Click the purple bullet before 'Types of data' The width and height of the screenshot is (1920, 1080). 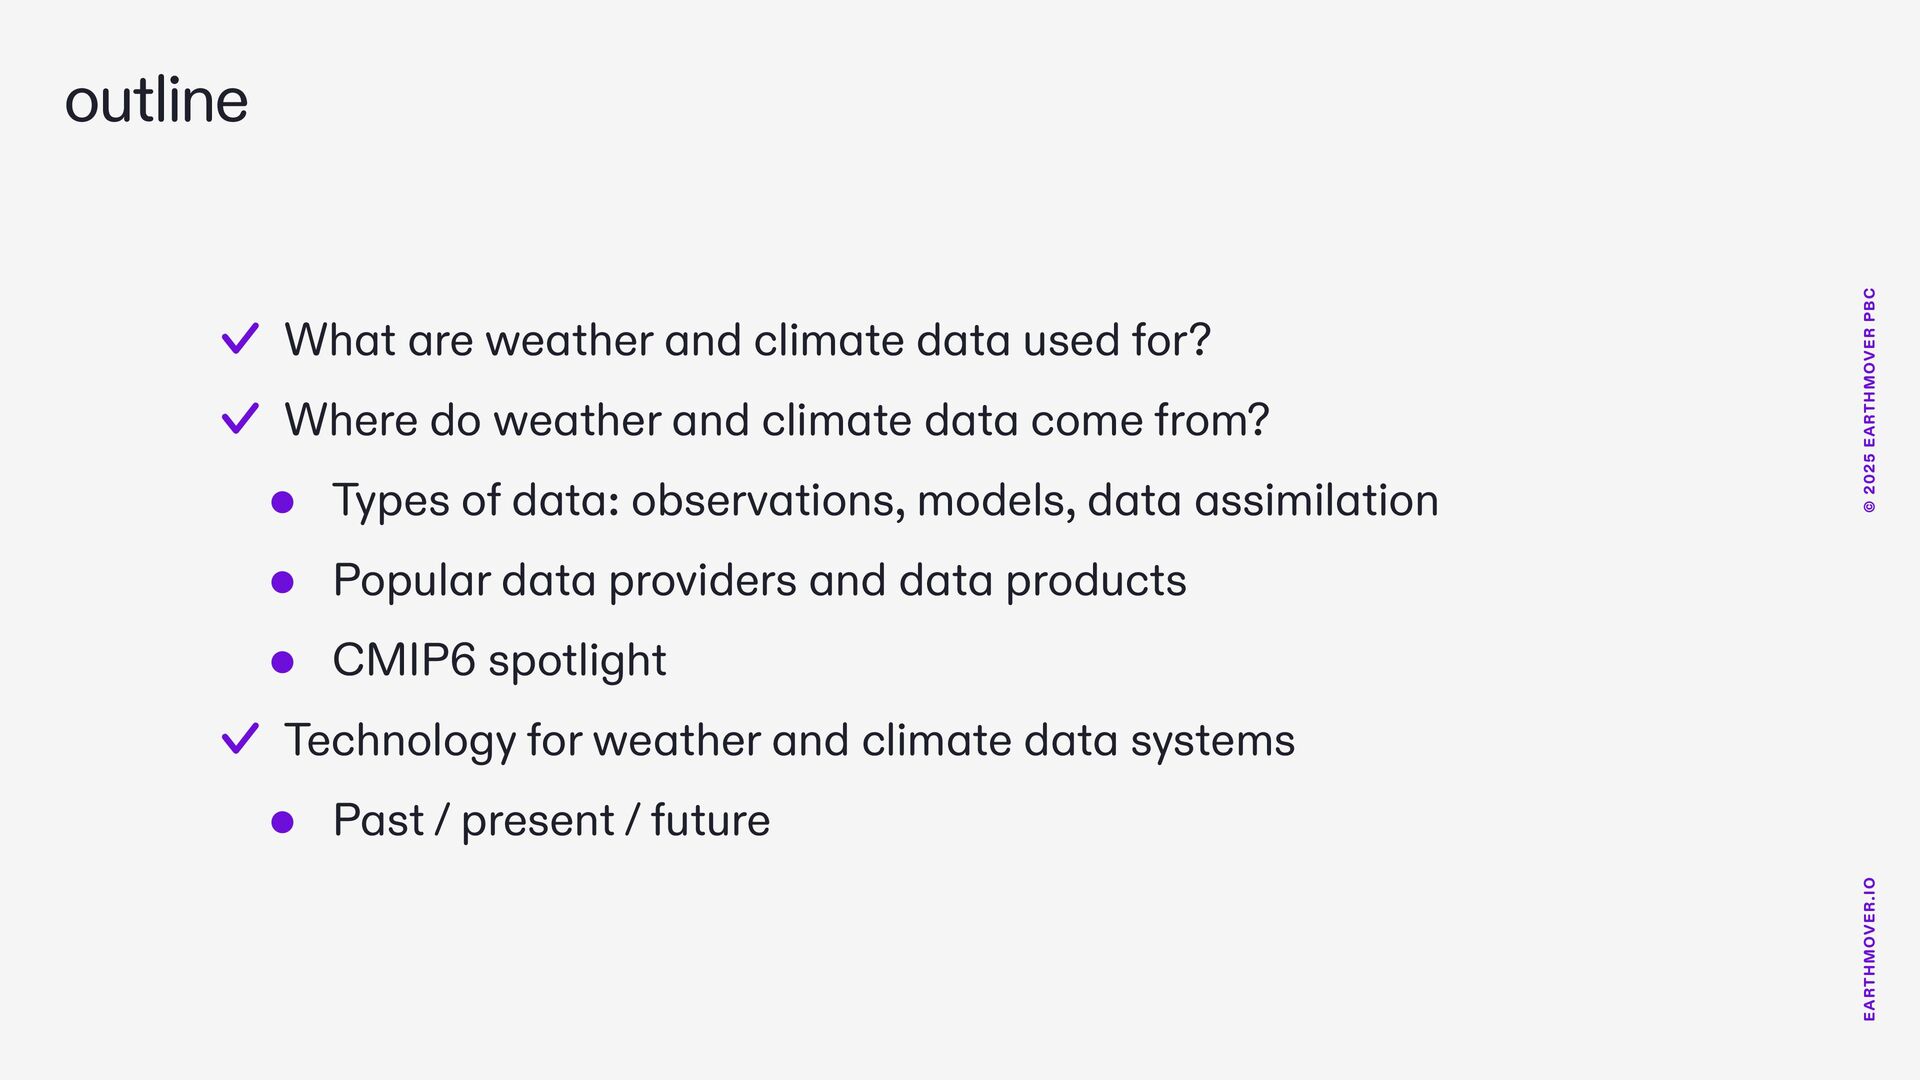click(x=283, y=502)
